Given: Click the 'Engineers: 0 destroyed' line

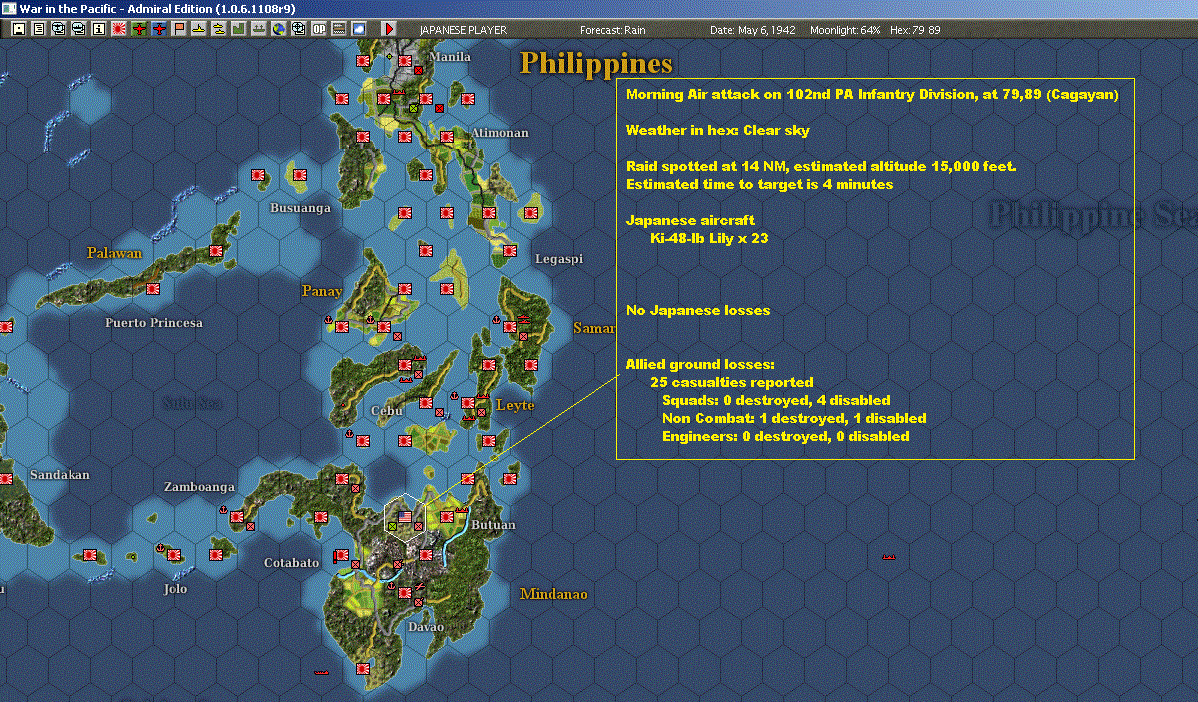Looking at the screenshot, I should point(785,436).
